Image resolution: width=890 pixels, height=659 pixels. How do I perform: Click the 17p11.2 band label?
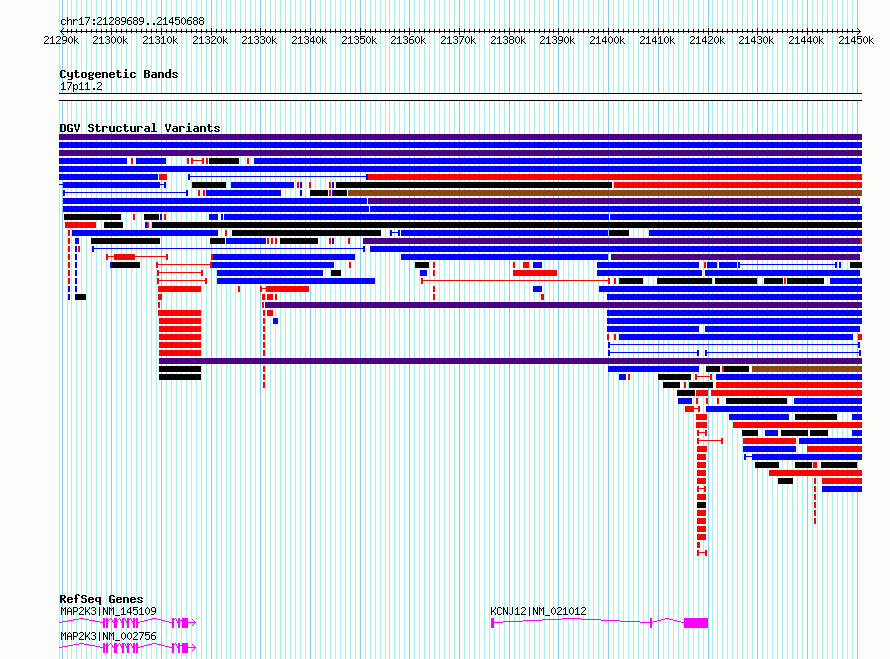click(x=81, y=86)
